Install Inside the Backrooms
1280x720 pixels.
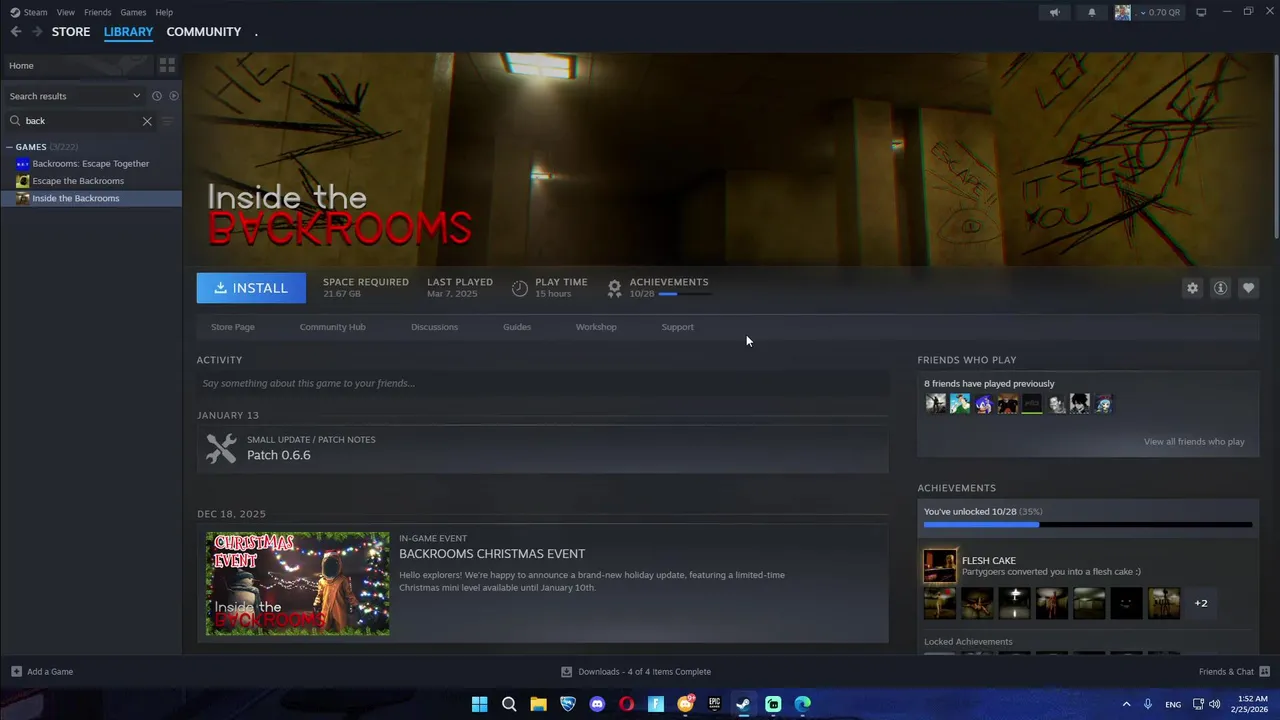[x=251, y=288]
